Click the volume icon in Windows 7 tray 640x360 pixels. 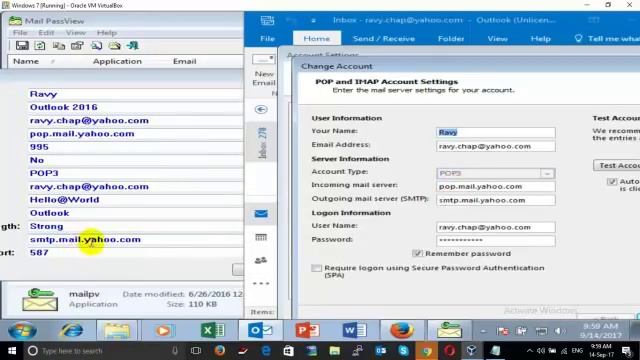pos(560,331)
